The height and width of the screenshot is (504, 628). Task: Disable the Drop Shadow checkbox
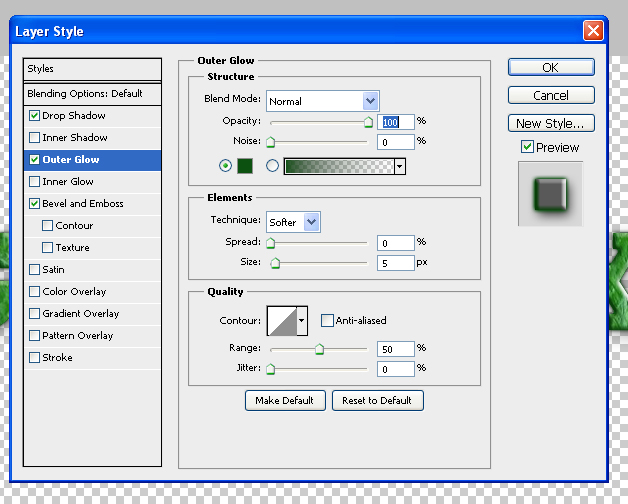click(35, 116)
